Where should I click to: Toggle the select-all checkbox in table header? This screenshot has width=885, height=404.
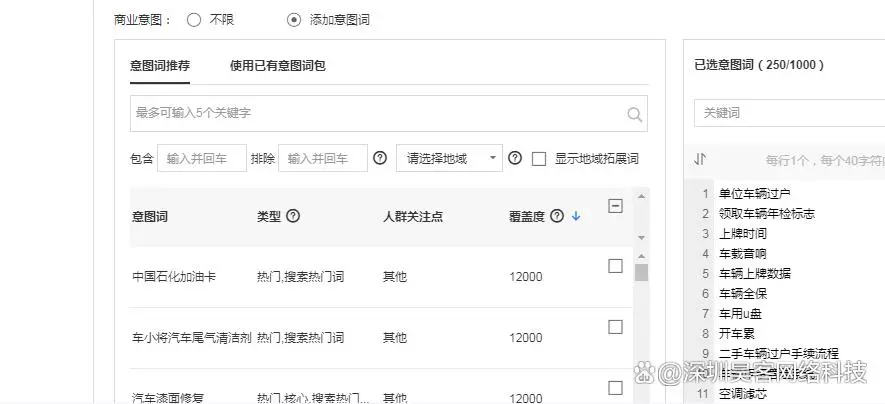click(x=615, y=206)
